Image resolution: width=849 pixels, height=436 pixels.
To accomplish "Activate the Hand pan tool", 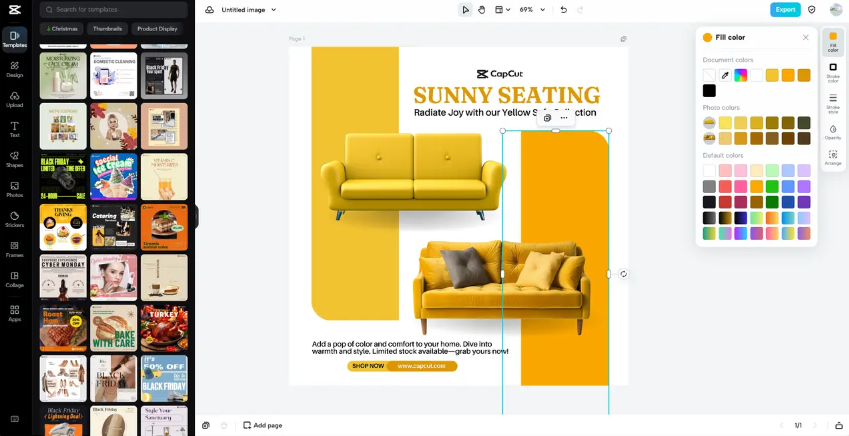I will [481, 10].
